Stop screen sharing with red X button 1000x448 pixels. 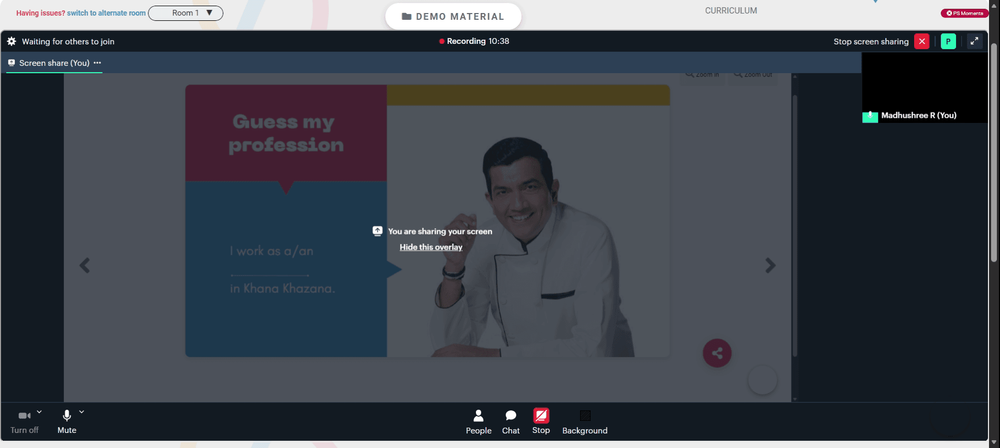922,41
